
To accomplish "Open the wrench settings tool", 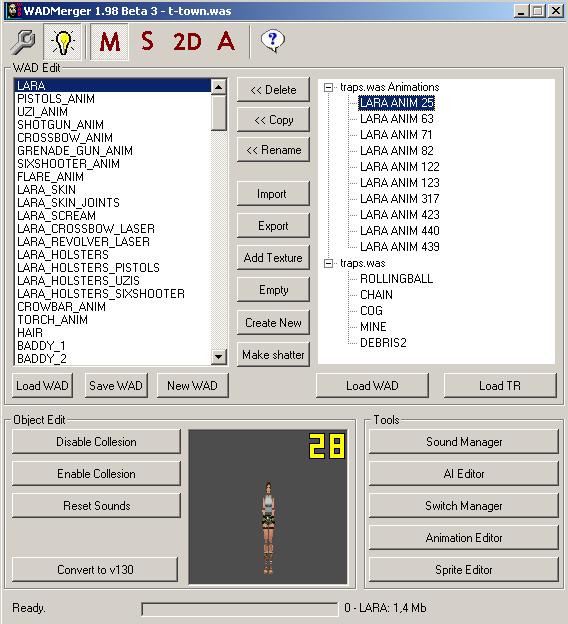I will [23, 42].
